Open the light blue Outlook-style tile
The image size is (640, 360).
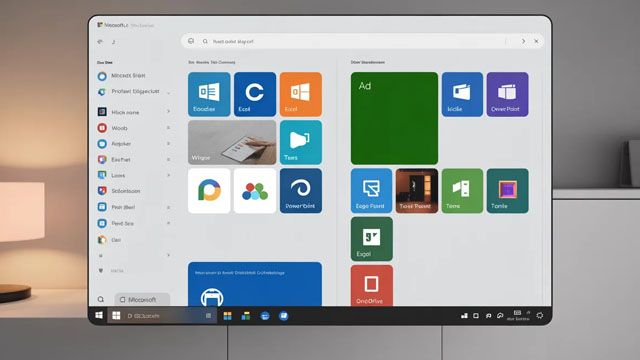[x=209, y=94]
